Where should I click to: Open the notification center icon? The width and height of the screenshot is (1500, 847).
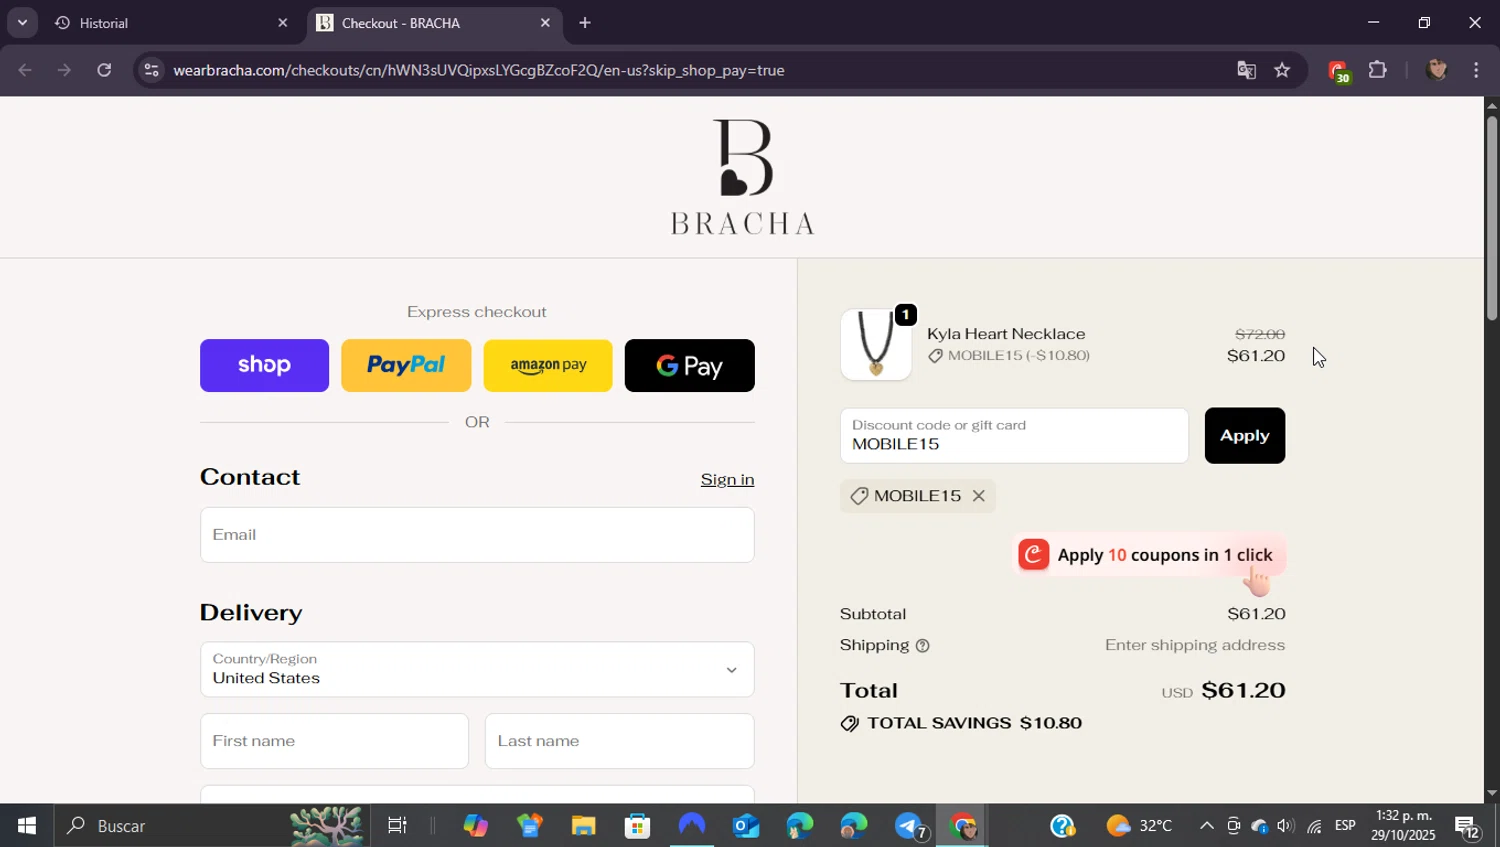click(1468, 826)
